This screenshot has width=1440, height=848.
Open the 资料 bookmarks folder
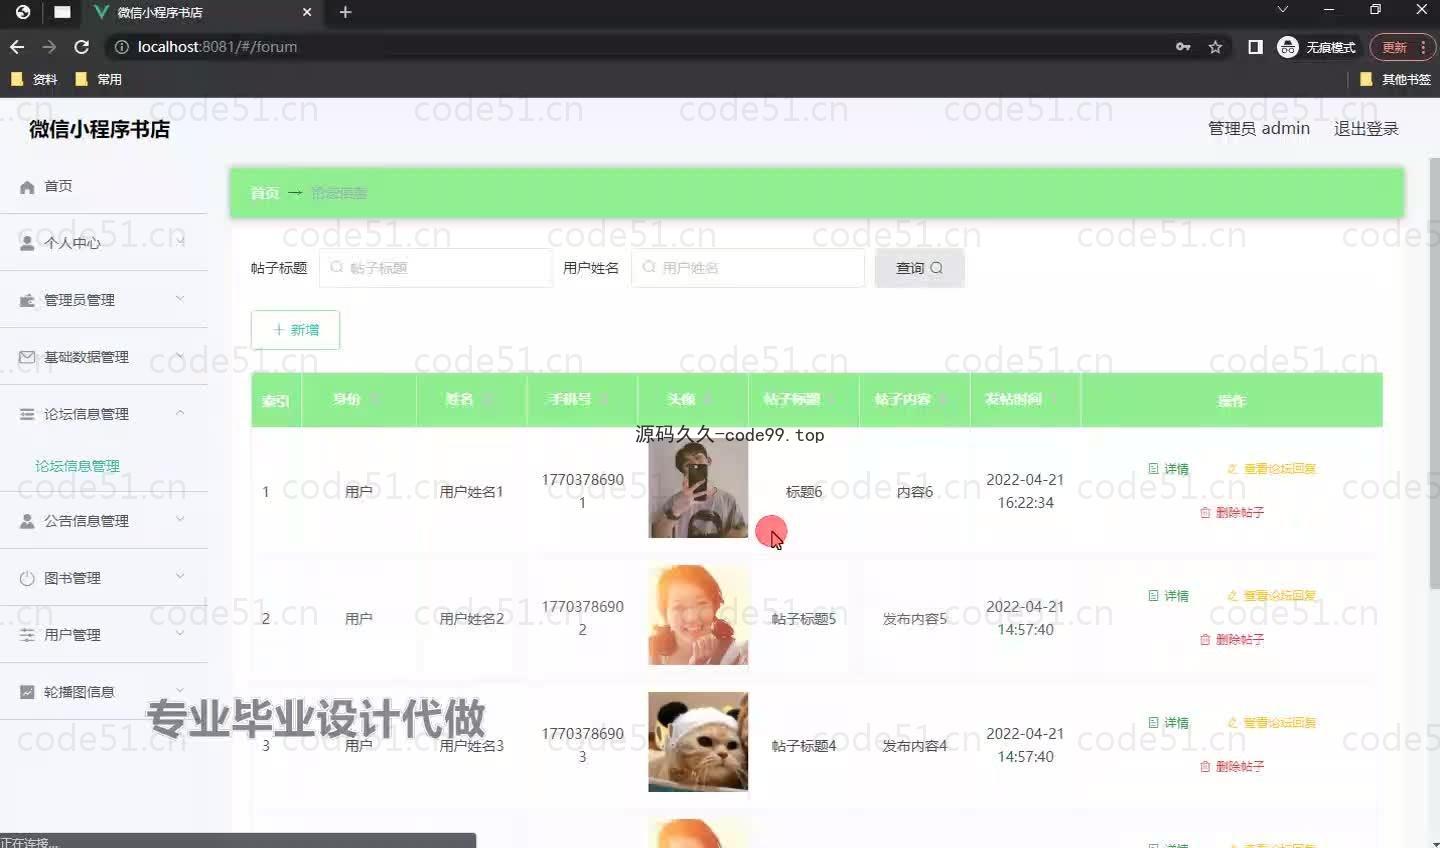pos(35,79)
